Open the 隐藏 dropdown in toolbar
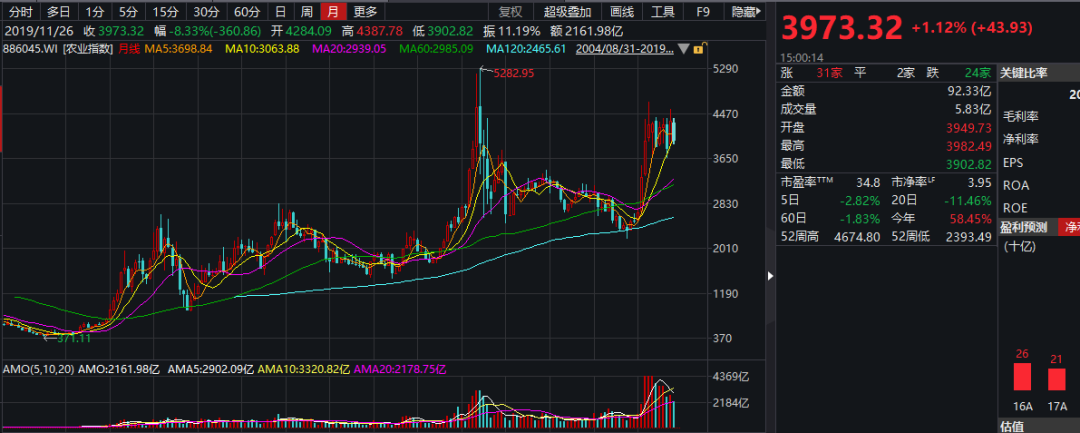Image resolution: width=1080 pixels, height=433 pixels. point(743,12)
